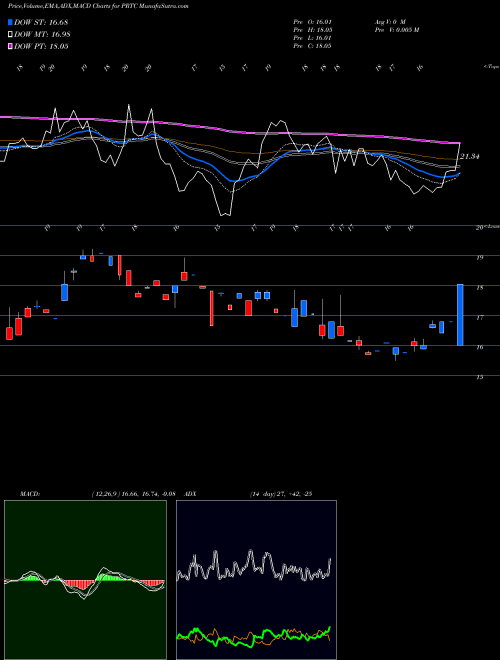Click the 'Pre V: 0.005 M' text
500x660 pixels.
396,30
